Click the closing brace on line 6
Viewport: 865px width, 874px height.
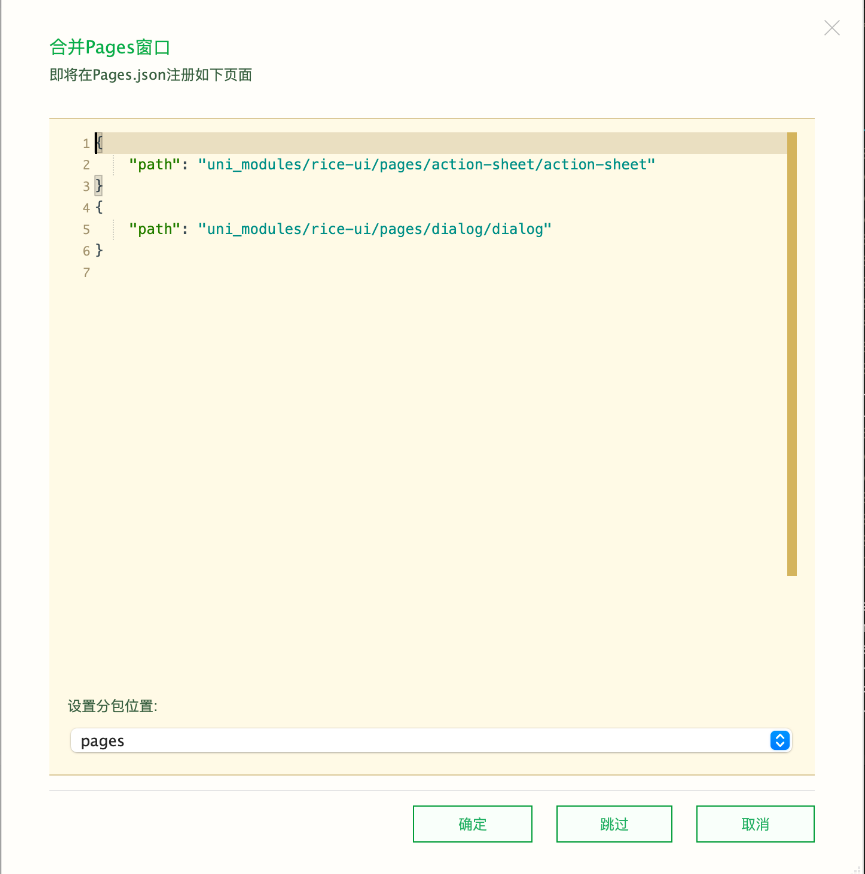click(99, 251)
